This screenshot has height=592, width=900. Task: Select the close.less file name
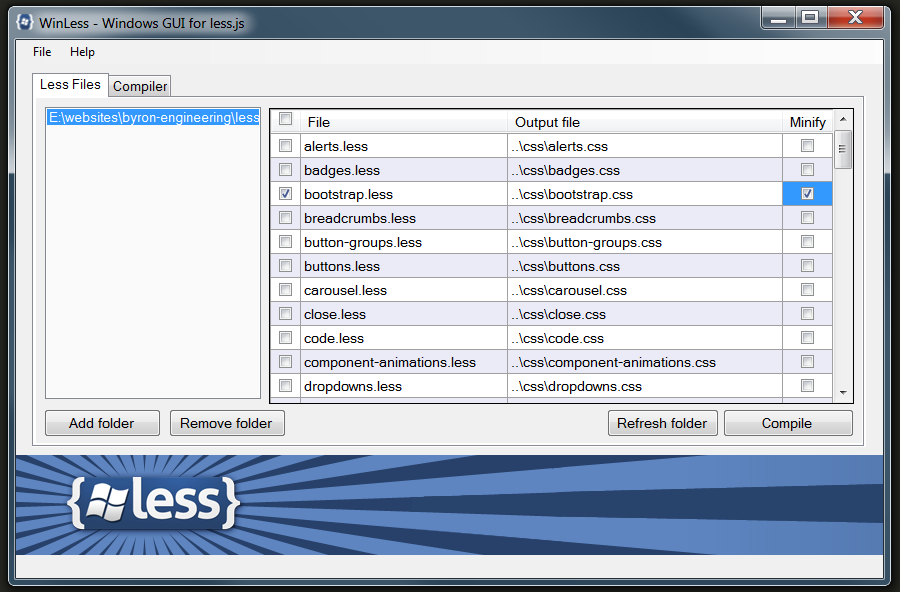[x=335, y=315]
